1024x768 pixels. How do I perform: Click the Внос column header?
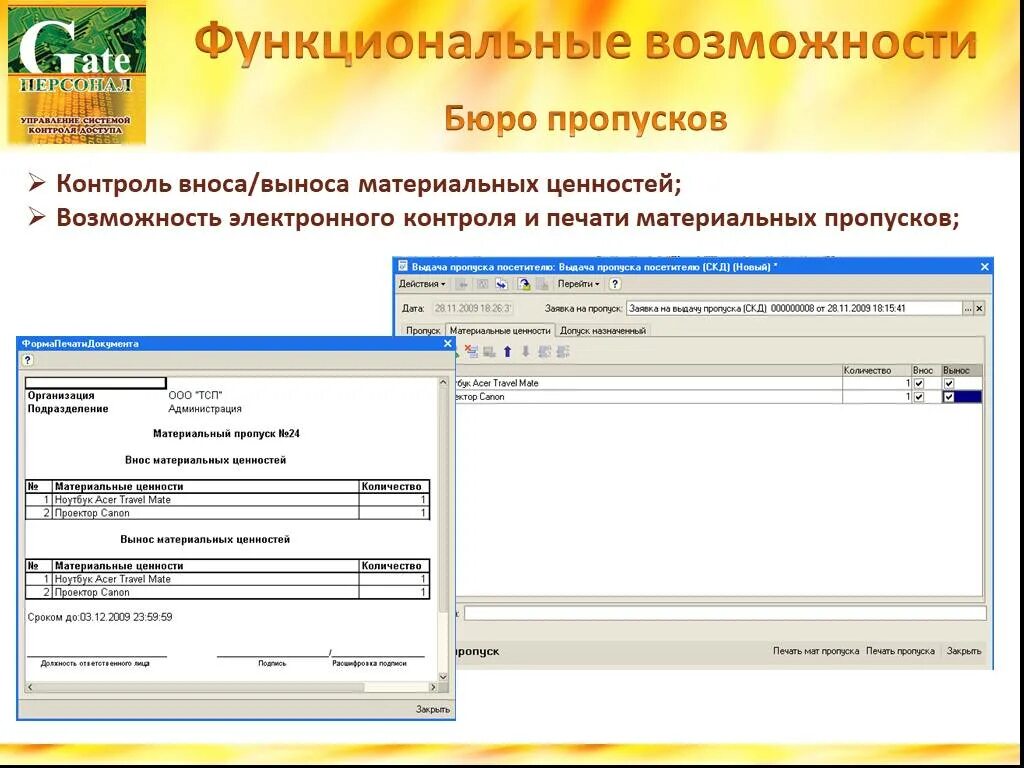pos(925,370)
